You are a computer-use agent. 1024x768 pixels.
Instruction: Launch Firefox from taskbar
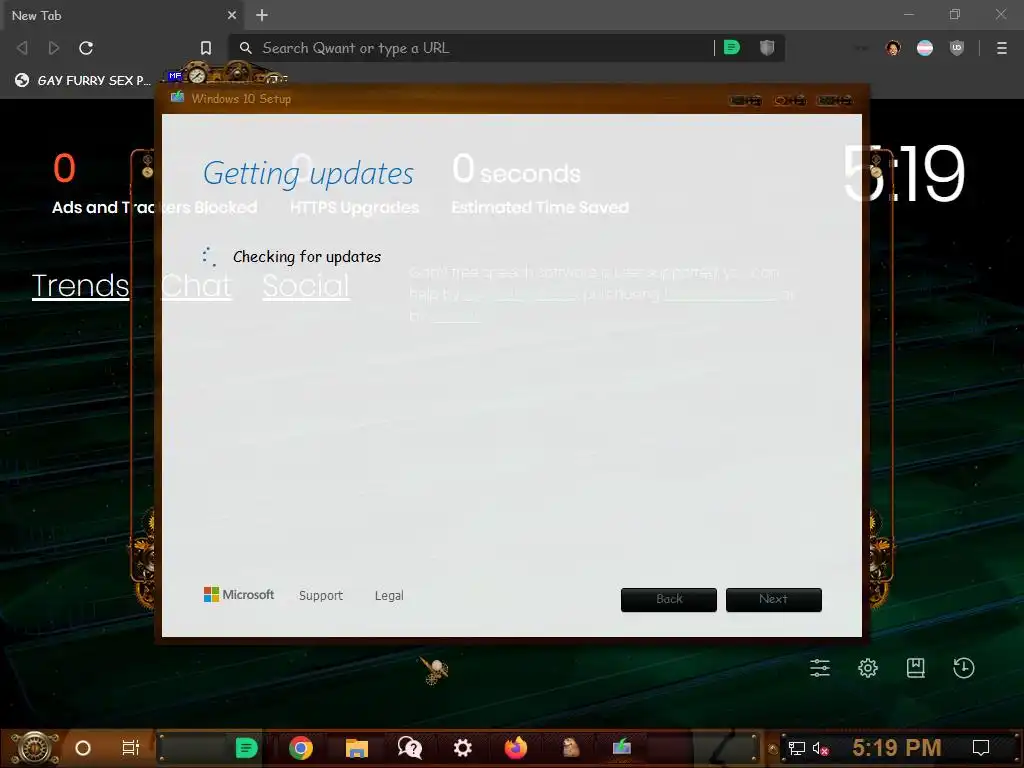[x=516, y=748]
